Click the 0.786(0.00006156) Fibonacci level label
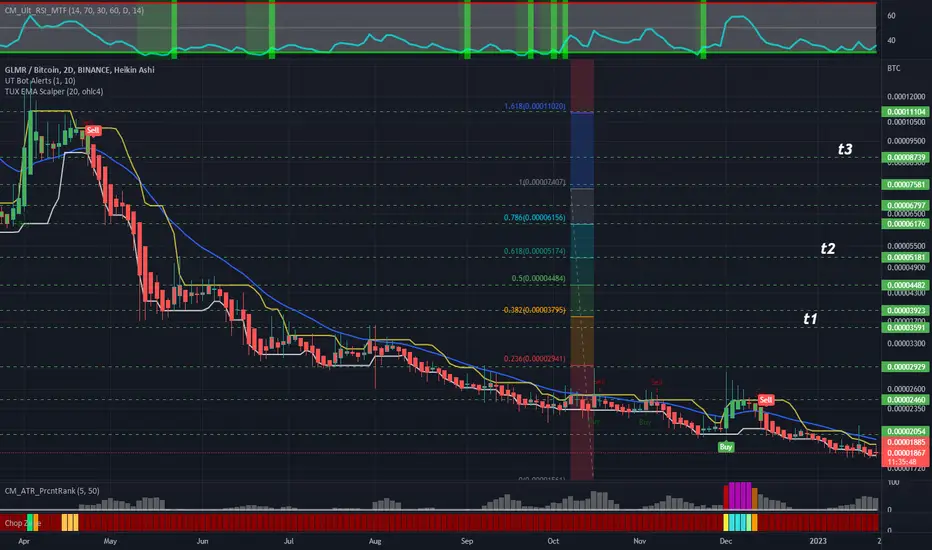Viewport: 932px width, 550px height. pyautogui.click(x=535, y=218)
